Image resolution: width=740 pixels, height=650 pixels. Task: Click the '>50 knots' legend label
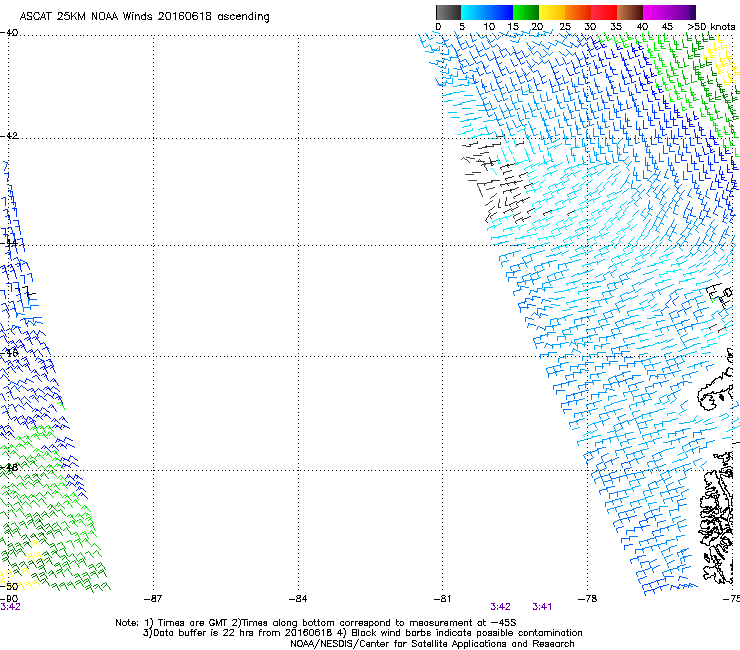point(711,27)
